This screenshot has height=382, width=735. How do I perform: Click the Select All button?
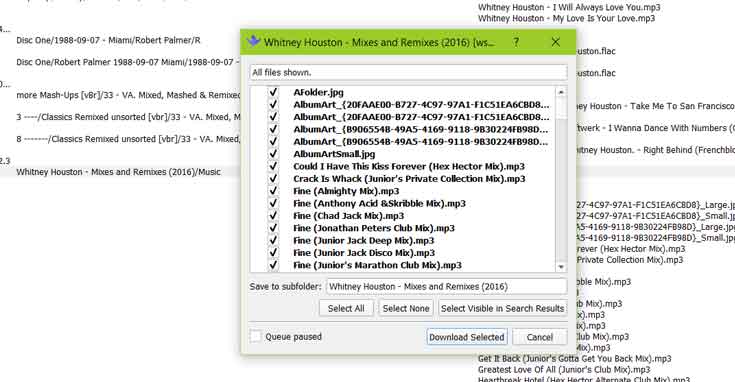pyautogui.click(x=346, y=308)
